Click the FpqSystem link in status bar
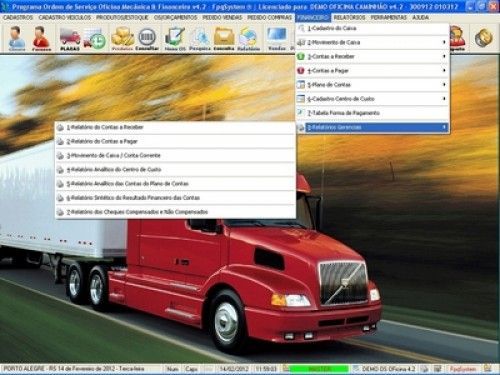 point(463,369)
